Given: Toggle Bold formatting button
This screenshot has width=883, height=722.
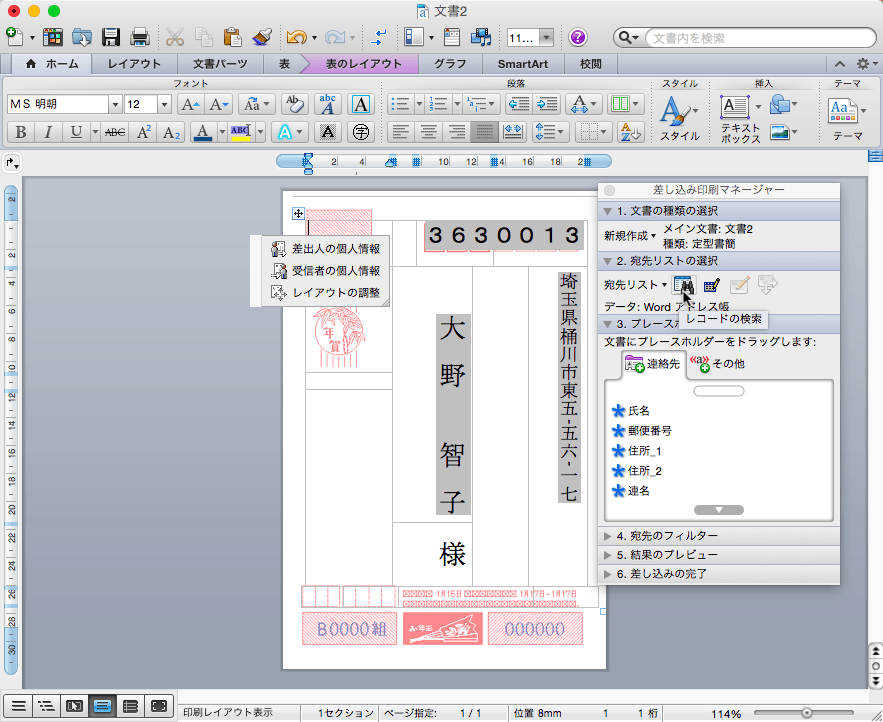Looking at the screenshot, I should pos(21,133).
